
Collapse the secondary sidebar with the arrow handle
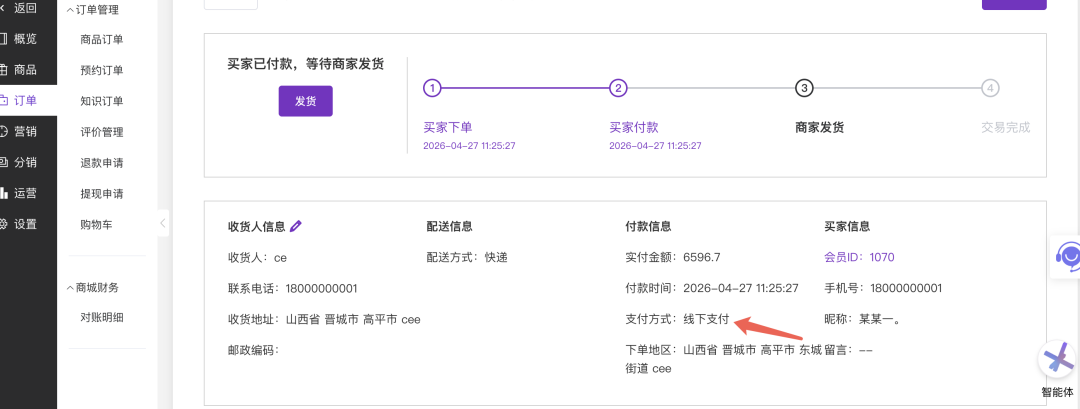pyautogui.click(x=163, y=224)
